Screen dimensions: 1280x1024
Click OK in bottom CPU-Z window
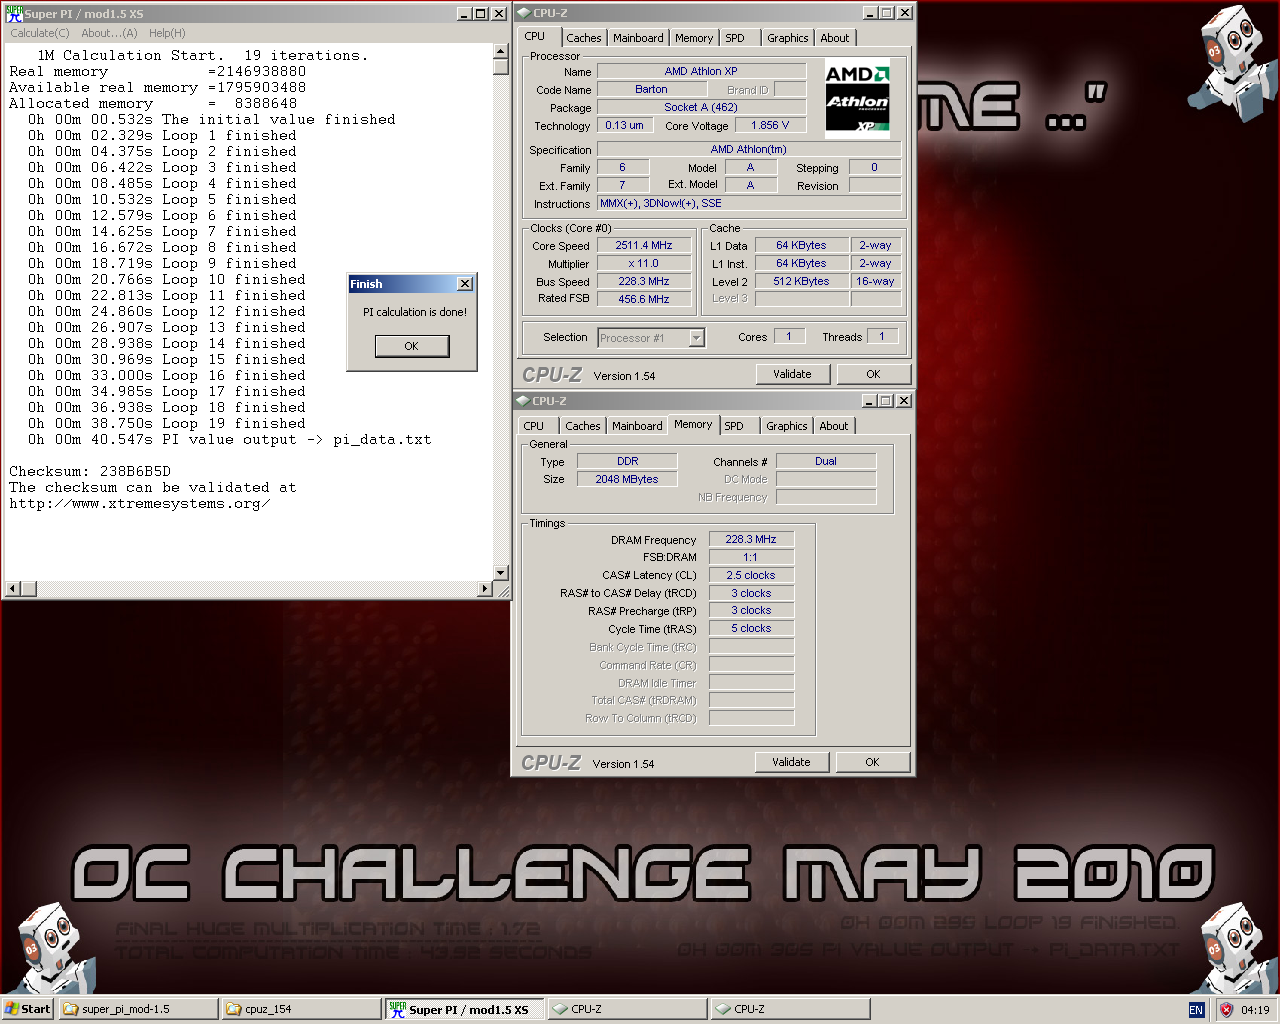[872, 762]
